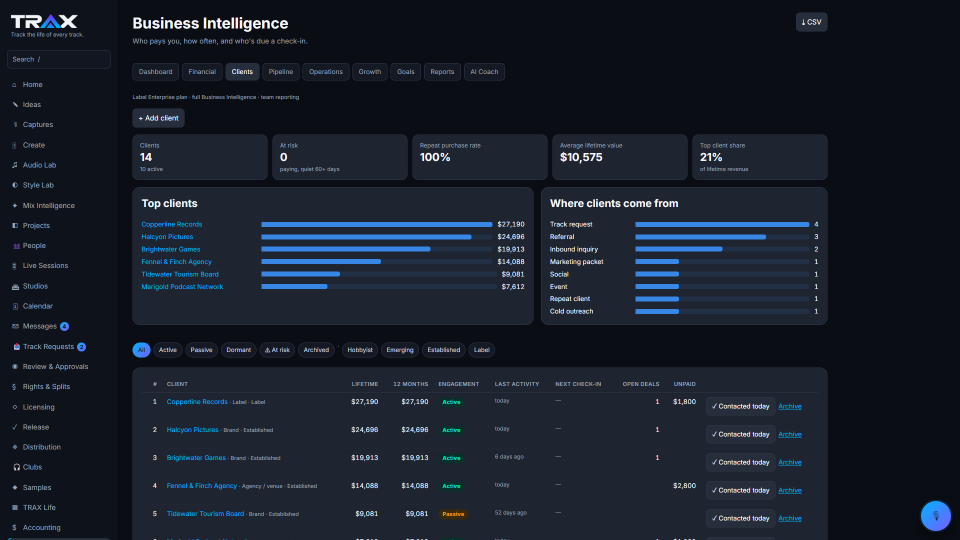This screenshot has width=960, height=540.
Task: Click the Search field in the sidebar
Action: pyautogui.click(x=59, y=59)
